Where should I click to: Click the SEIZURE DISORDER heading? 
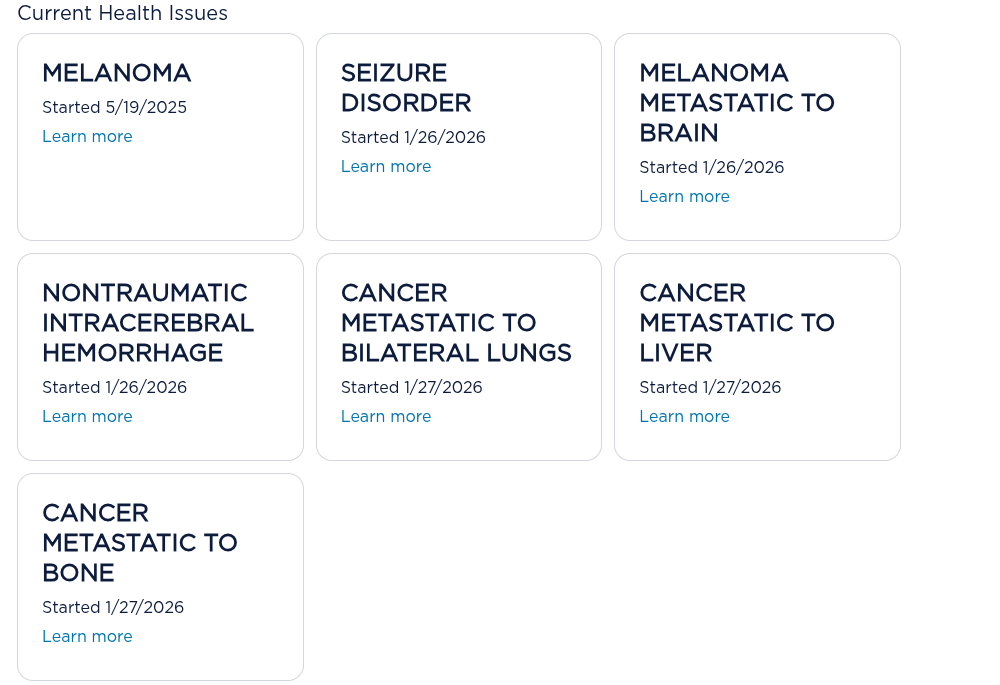click(406, 88)
